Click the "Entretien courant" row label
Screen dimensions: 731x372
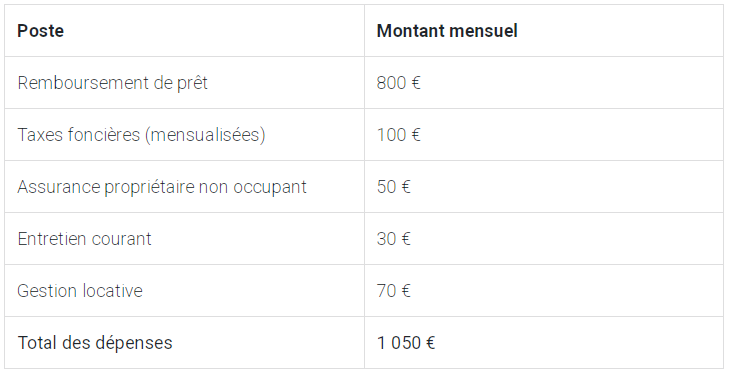point(84,239)
